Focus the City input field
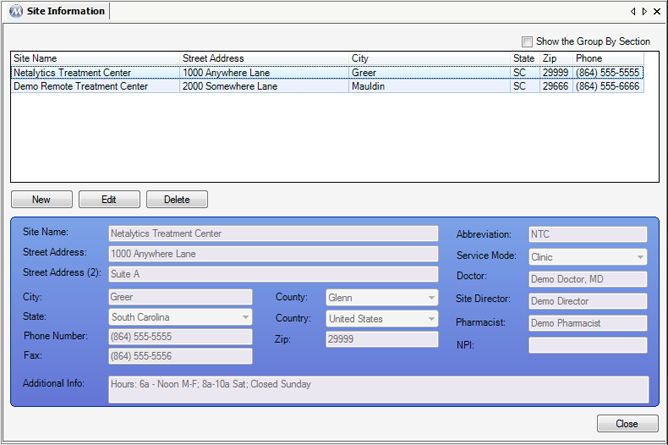Image resolution: width=668 pixels, height=445 pixels. point(180,297)
